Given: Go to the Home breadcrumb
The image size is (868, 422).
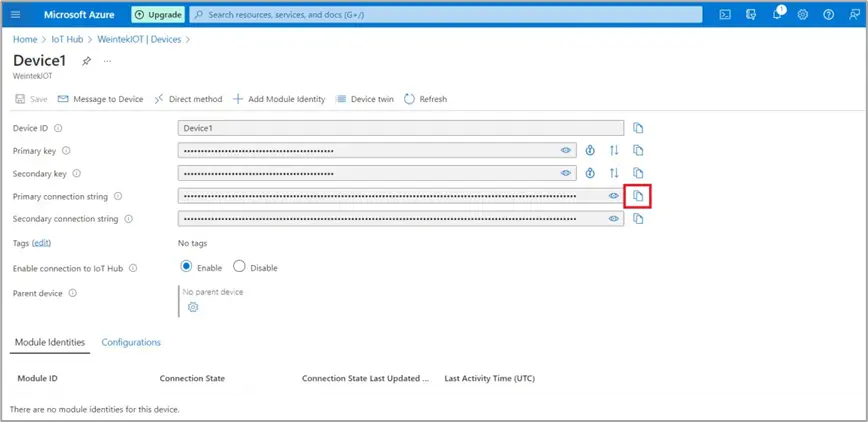Looking at the screenshot, I should 25,39.
